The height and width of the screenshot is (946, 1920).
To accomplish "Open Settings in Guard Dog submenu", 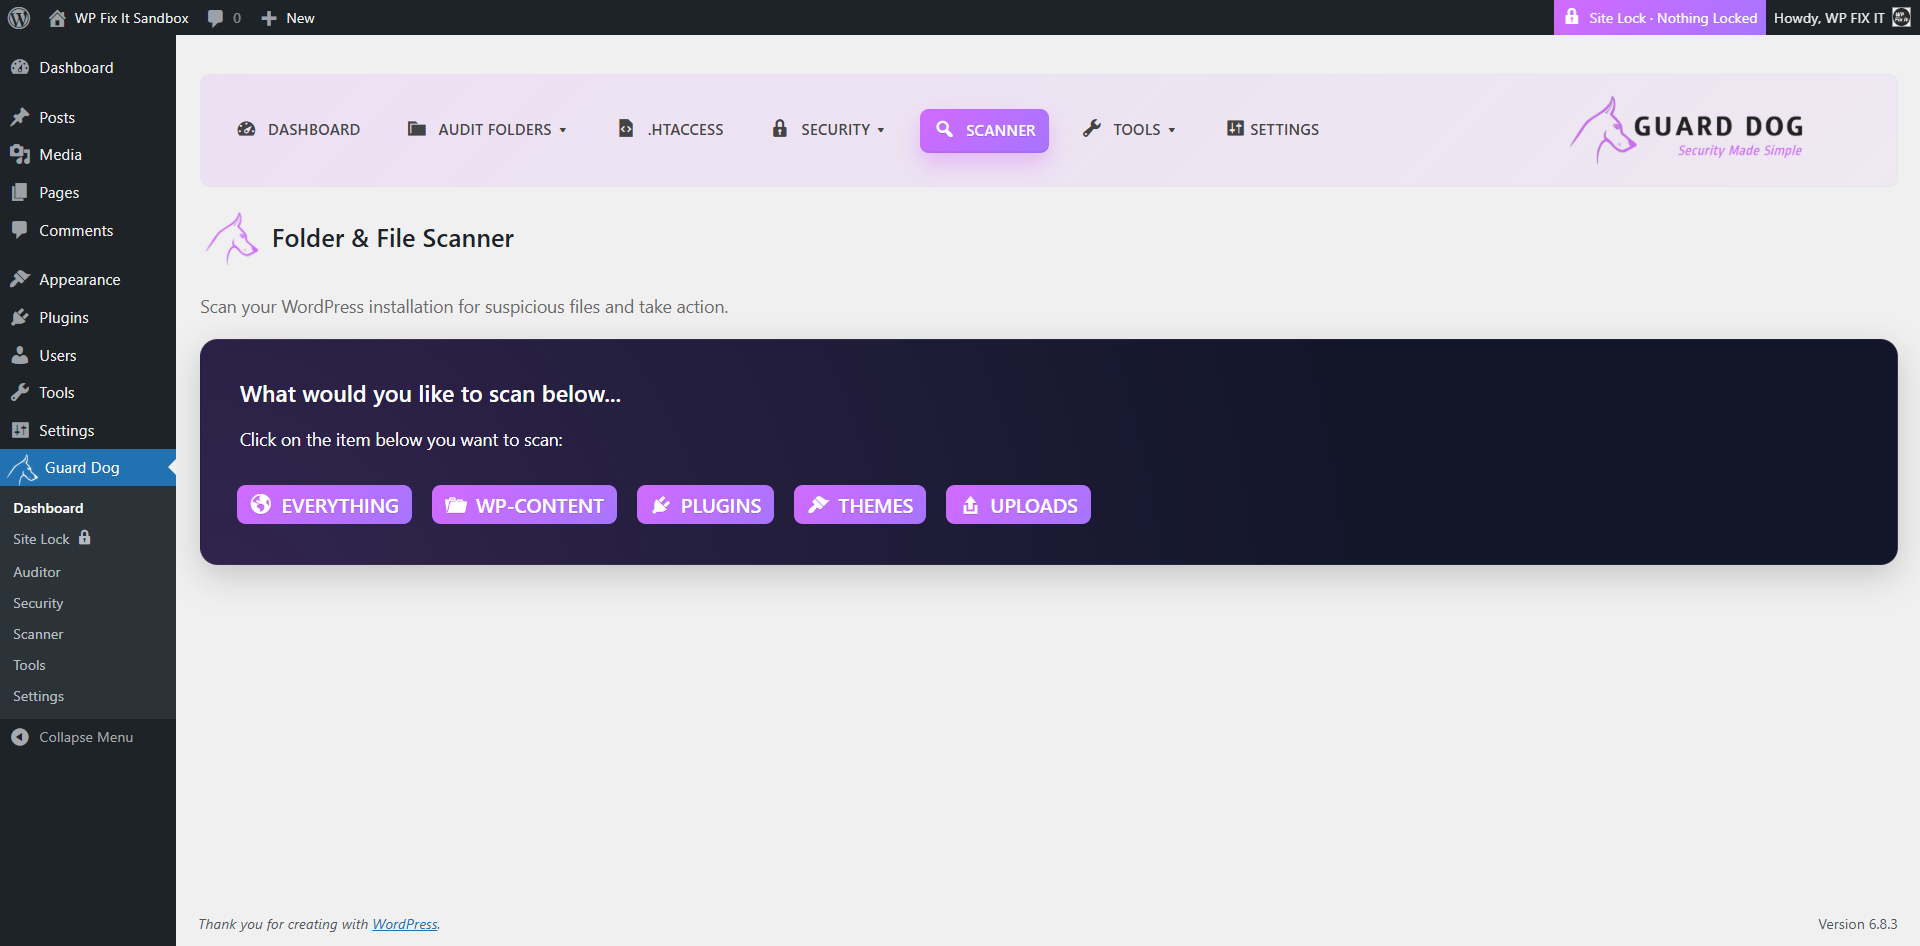I will coord(38,696).
